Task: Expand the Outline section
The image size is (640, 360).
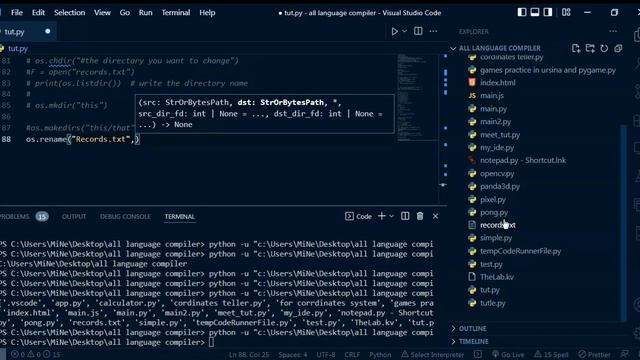Action: point(472,329)
